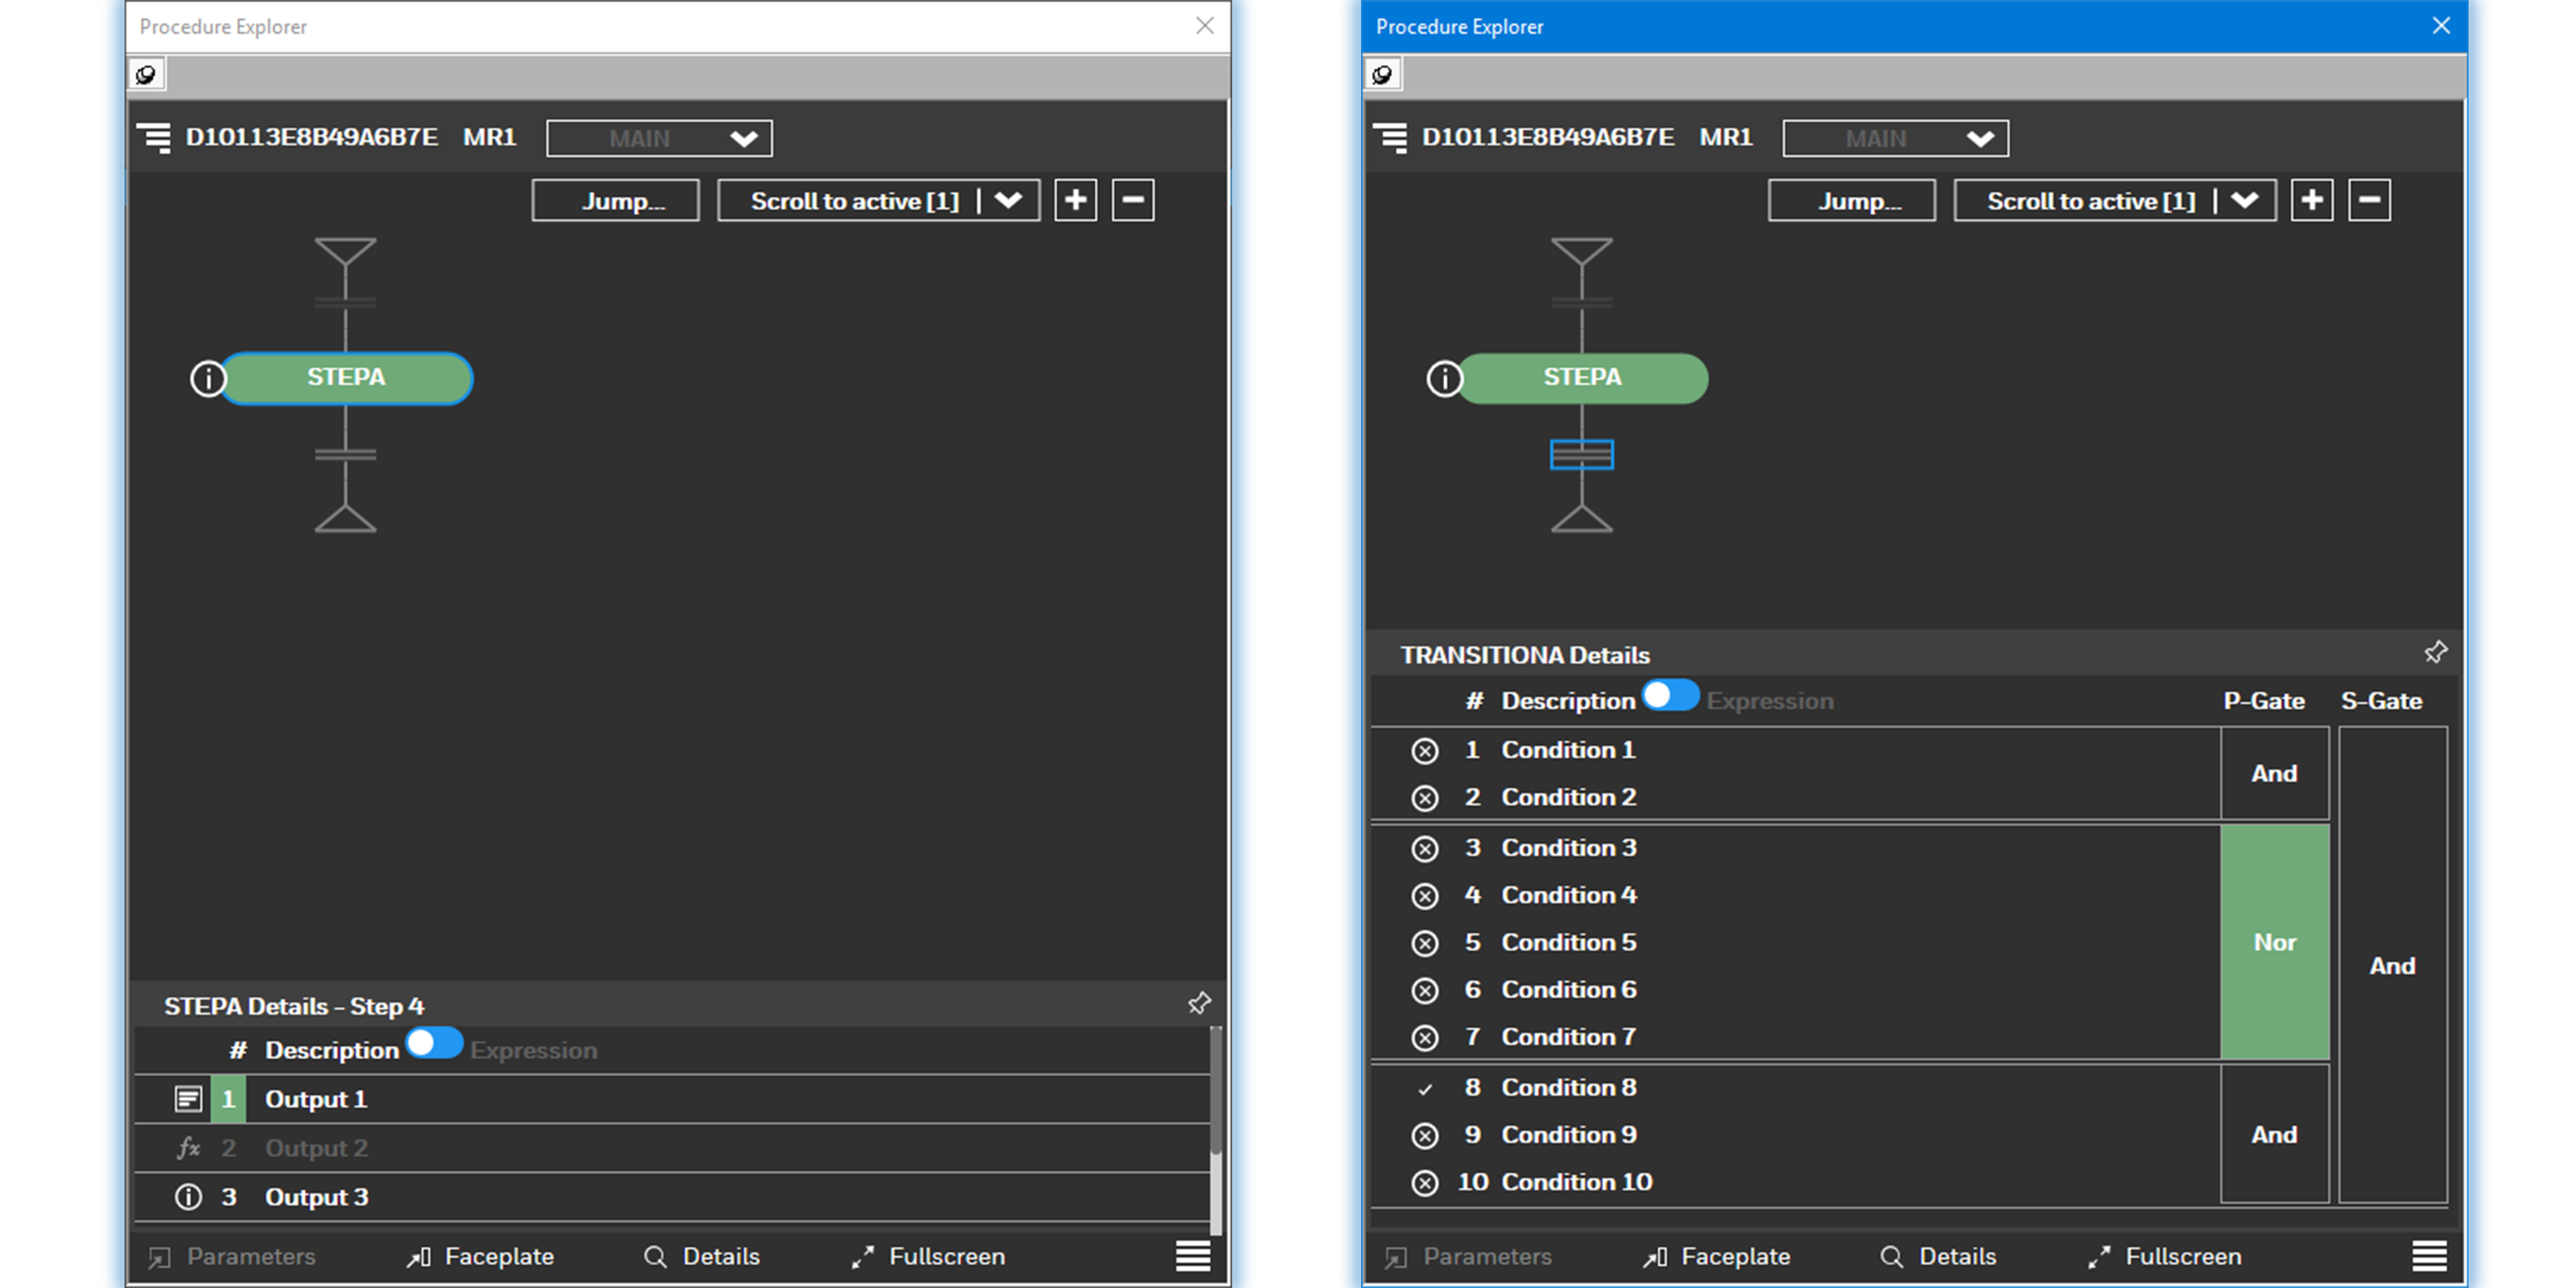Click the green number 1 cell of Output 1
The image size is (2576, 1288).
point(228,1099)
